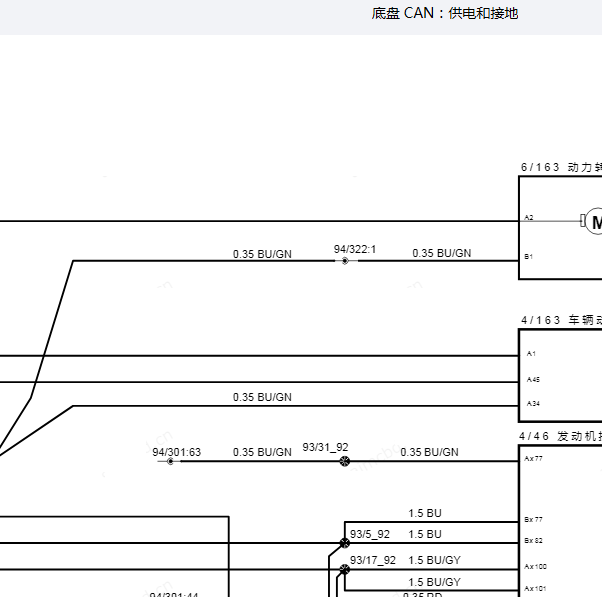Click the 1.5 BU/GY label on Ax100 wire
The image size is (602, 597).
434,560
